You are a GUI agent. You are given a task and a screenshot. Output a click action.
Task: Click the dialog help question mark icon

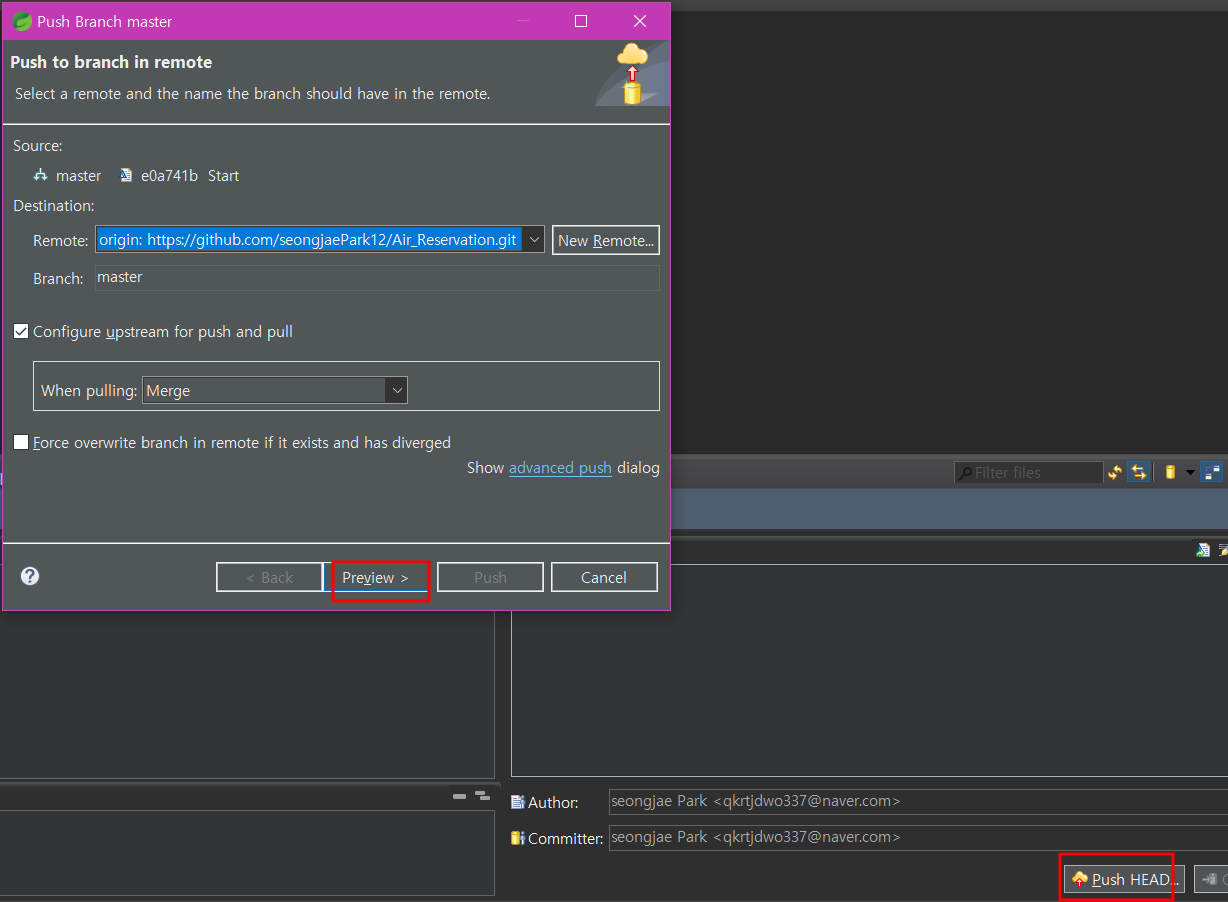click(30, 576)
